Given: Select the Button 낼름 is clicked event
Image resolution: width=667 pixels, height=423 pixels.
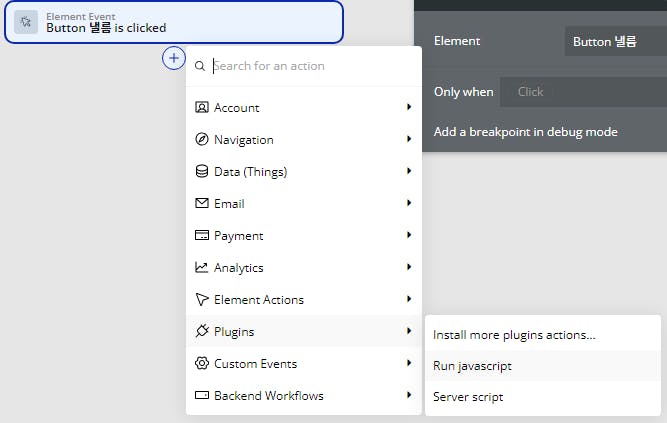Looking at the screenshot, I should pos(174,22).
